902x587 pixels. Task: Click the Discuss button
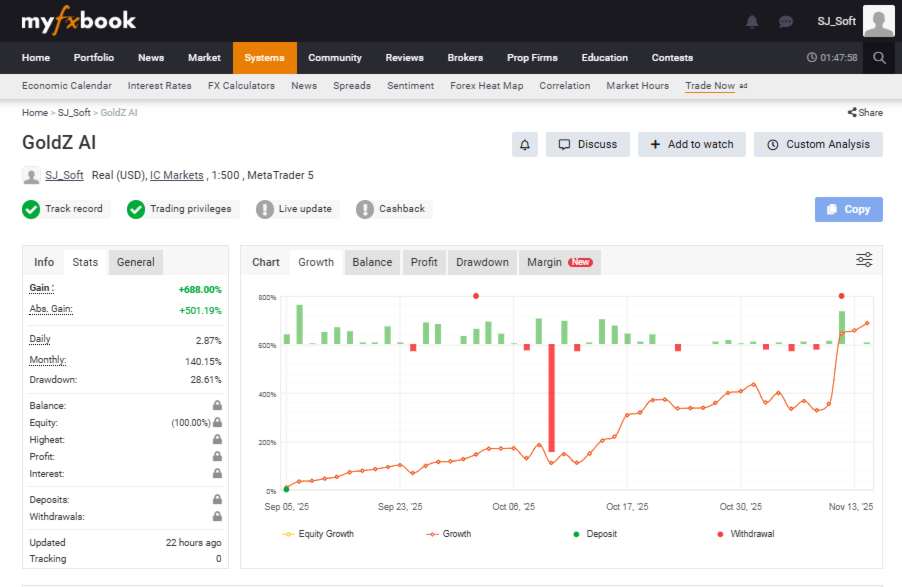[x=587, y=144]
